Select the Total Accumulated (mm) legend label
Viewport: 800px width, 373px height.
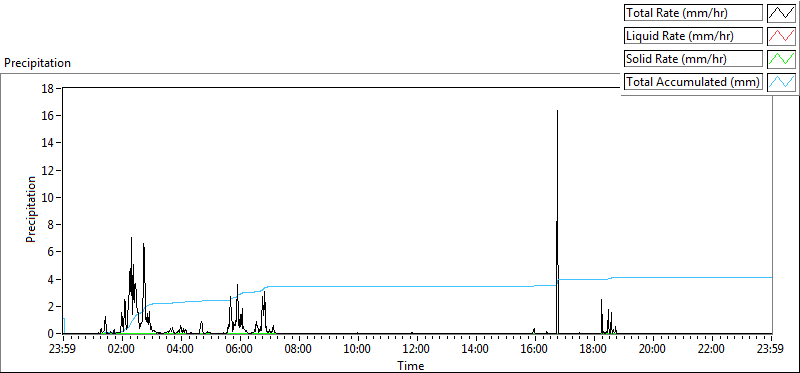pyautogui.click(x=693, y=82)
